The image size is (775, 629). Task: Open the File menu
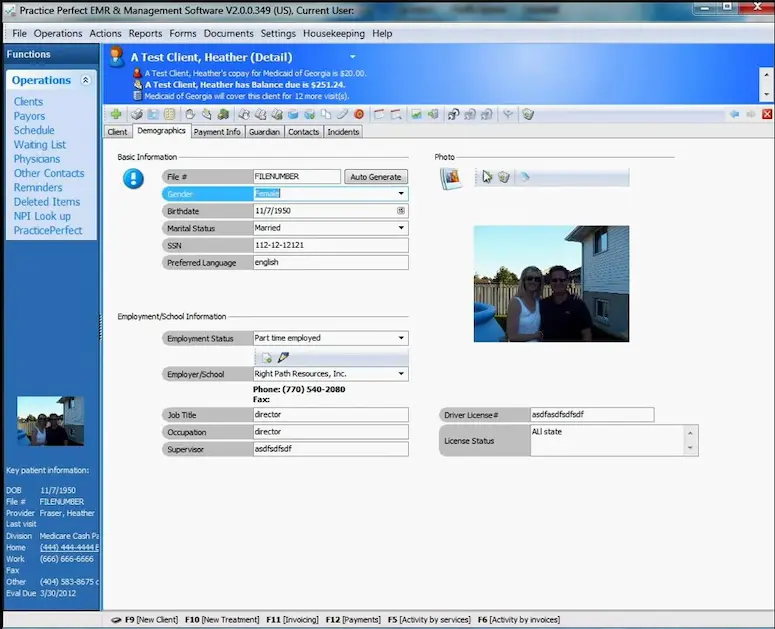pos(19,34)
